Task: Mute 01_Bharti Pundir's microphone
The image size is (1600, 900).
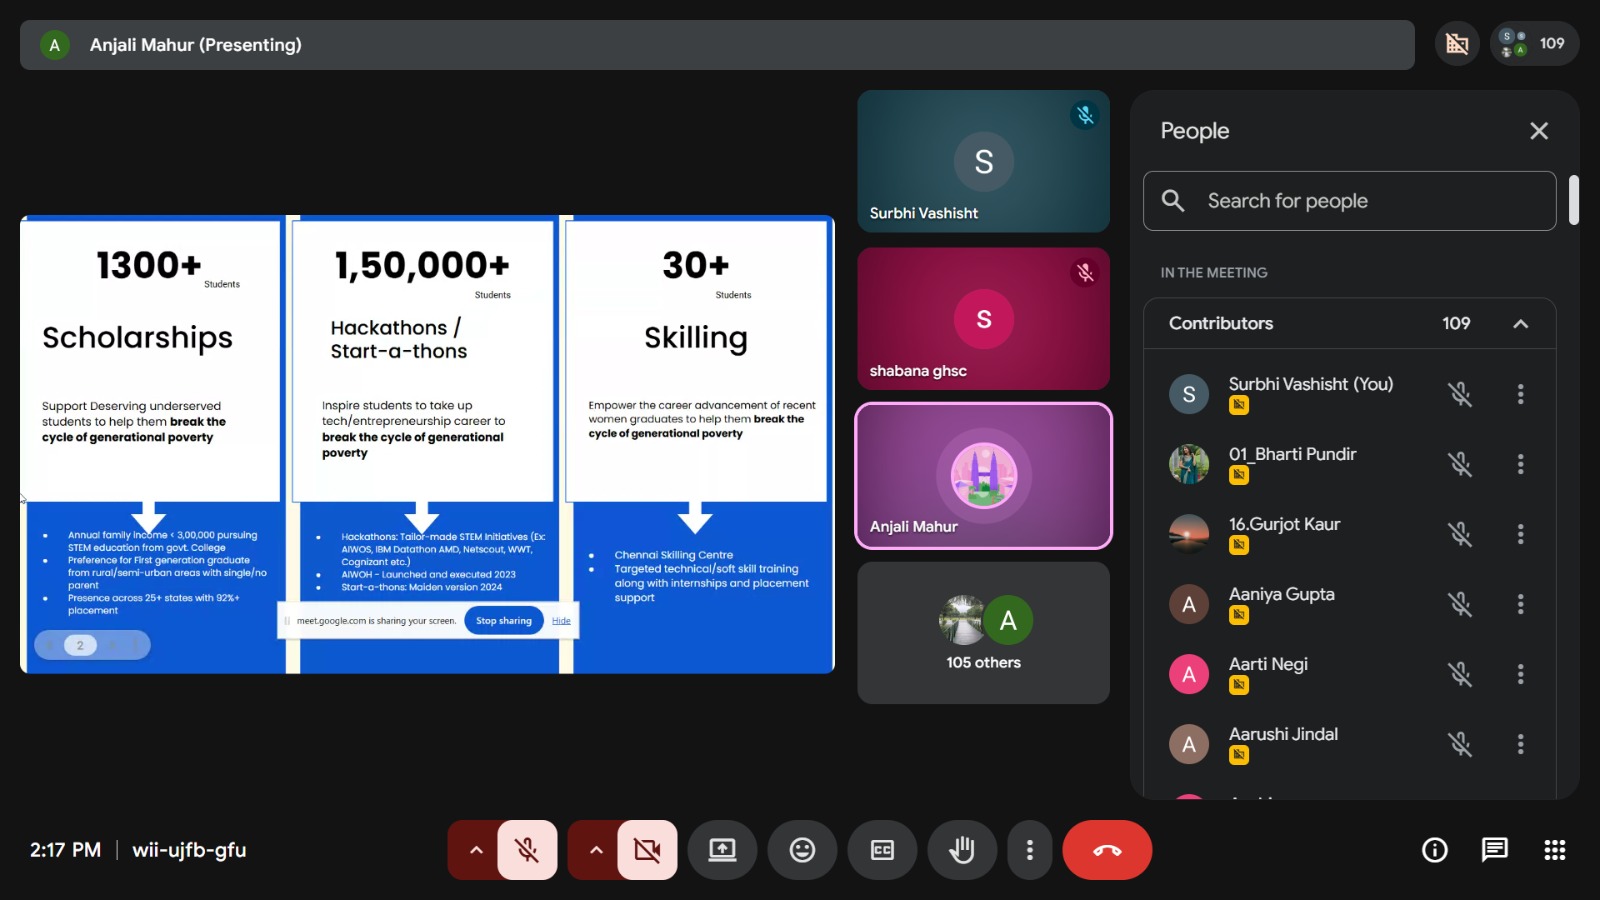Action: [1460, 464]
